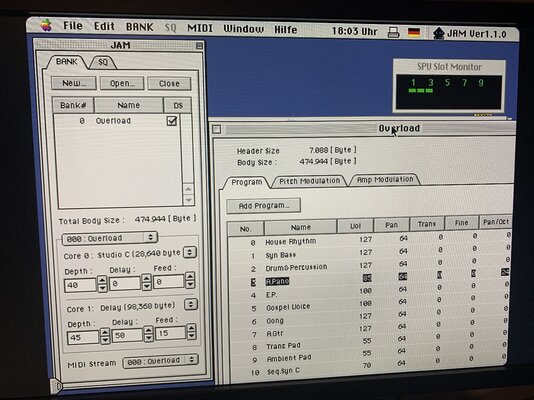Switch to the Pitch Modulation tab
The height and width of the screenshot is (400, 534).
[310, 181]
